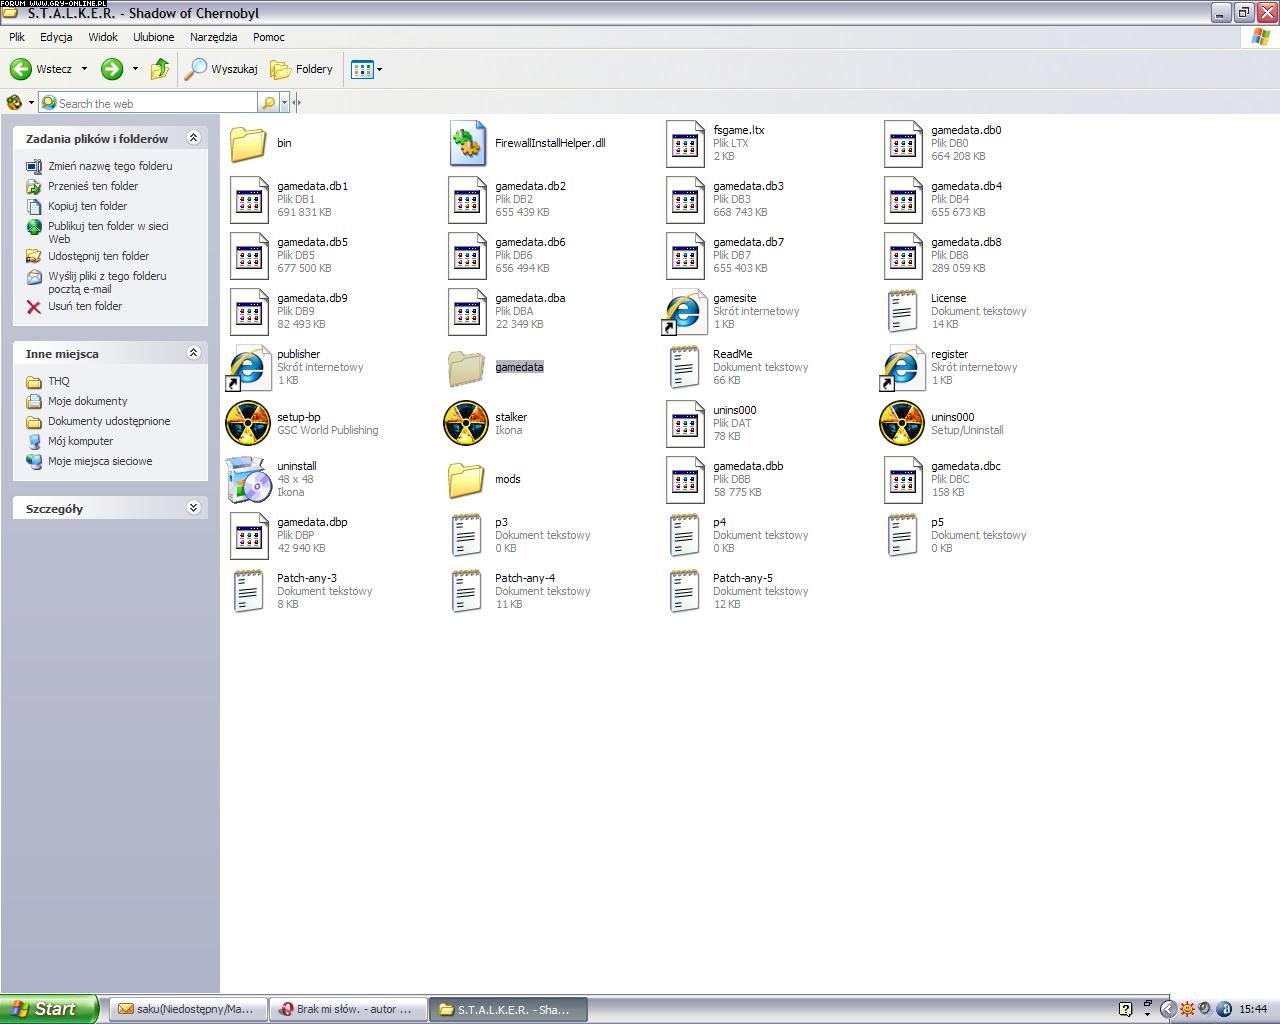The width and height of the screenshot is (1280, 1024).
Task: Switch to saku(Niedostępny/Ma... taskbar window
Action: 190,1009
